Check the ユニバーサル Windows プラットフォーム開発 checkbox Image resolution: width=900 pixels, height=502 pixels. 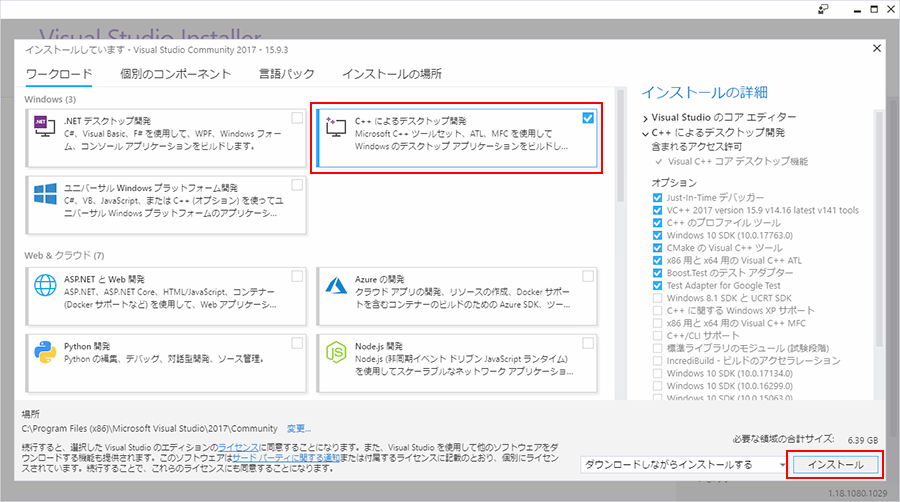coord(297,185)
